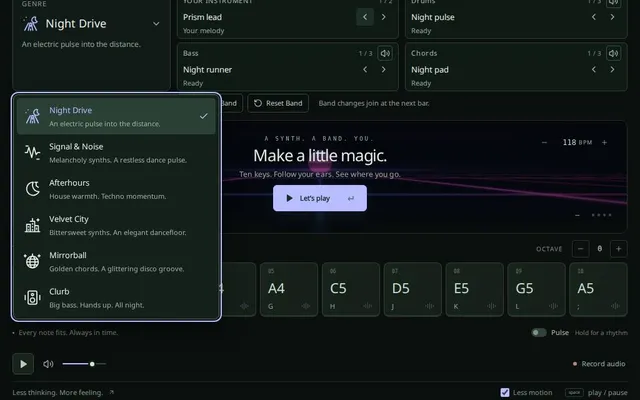The width and height of the screenshot is (640, 400).
Task: Next chords after Night pad
Action: 612,69
